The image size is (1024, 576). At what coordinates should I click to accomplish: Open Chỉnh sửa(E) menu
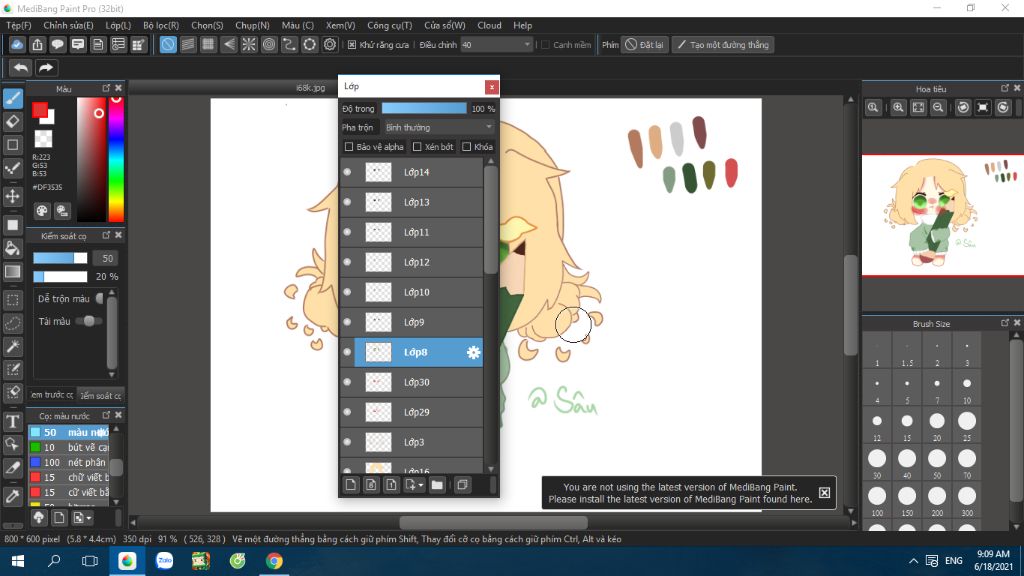69,25
